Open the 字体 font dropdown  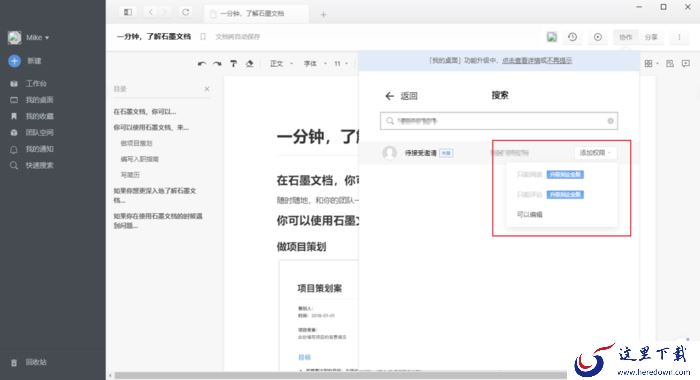pyautogui.click(x=315, y=64)
